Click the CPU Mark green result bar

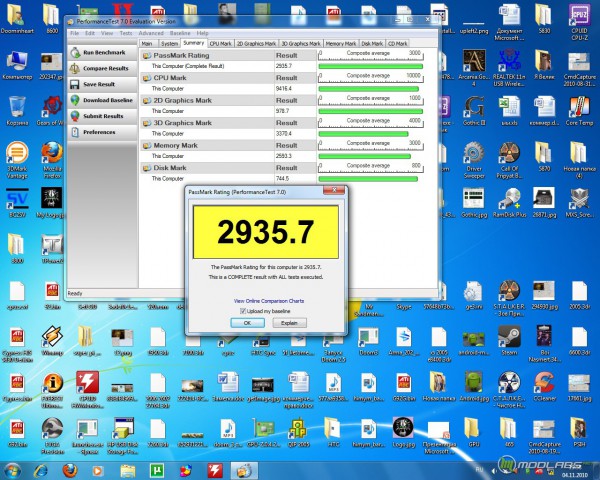pyautogui.click(x=368, y=89)
